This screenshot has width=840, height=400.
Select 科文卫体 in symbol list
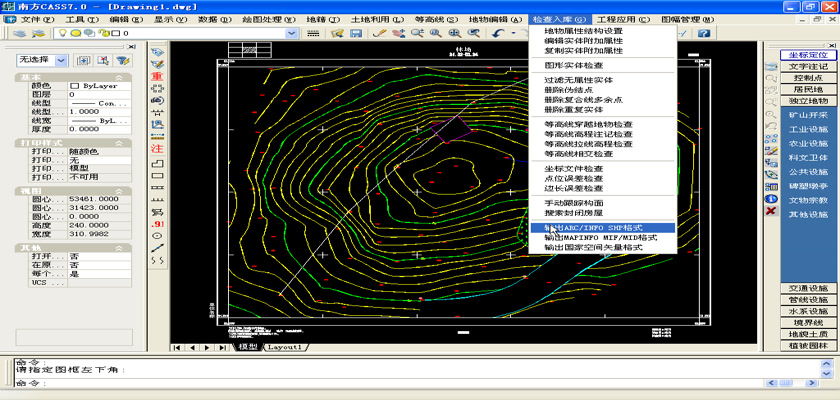pos(808,158)
